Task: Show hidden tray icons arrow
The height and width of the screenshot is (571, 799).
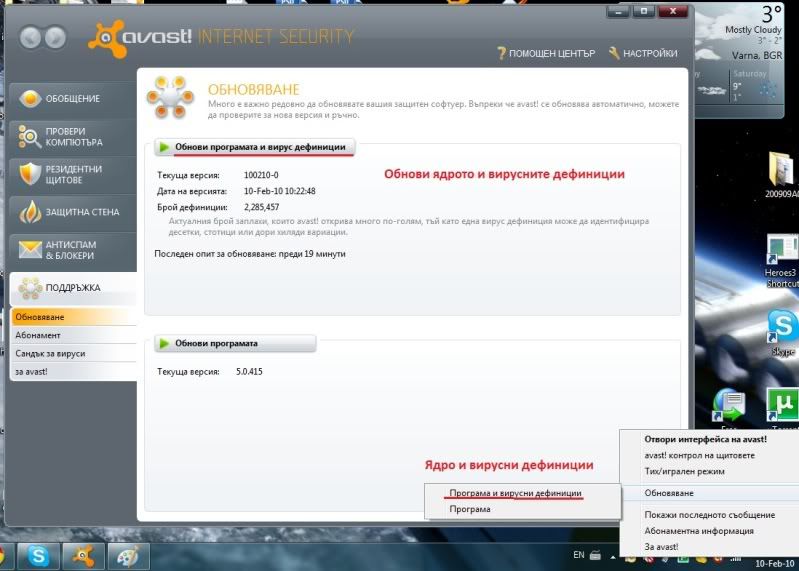Action: (x=613, y=557)
